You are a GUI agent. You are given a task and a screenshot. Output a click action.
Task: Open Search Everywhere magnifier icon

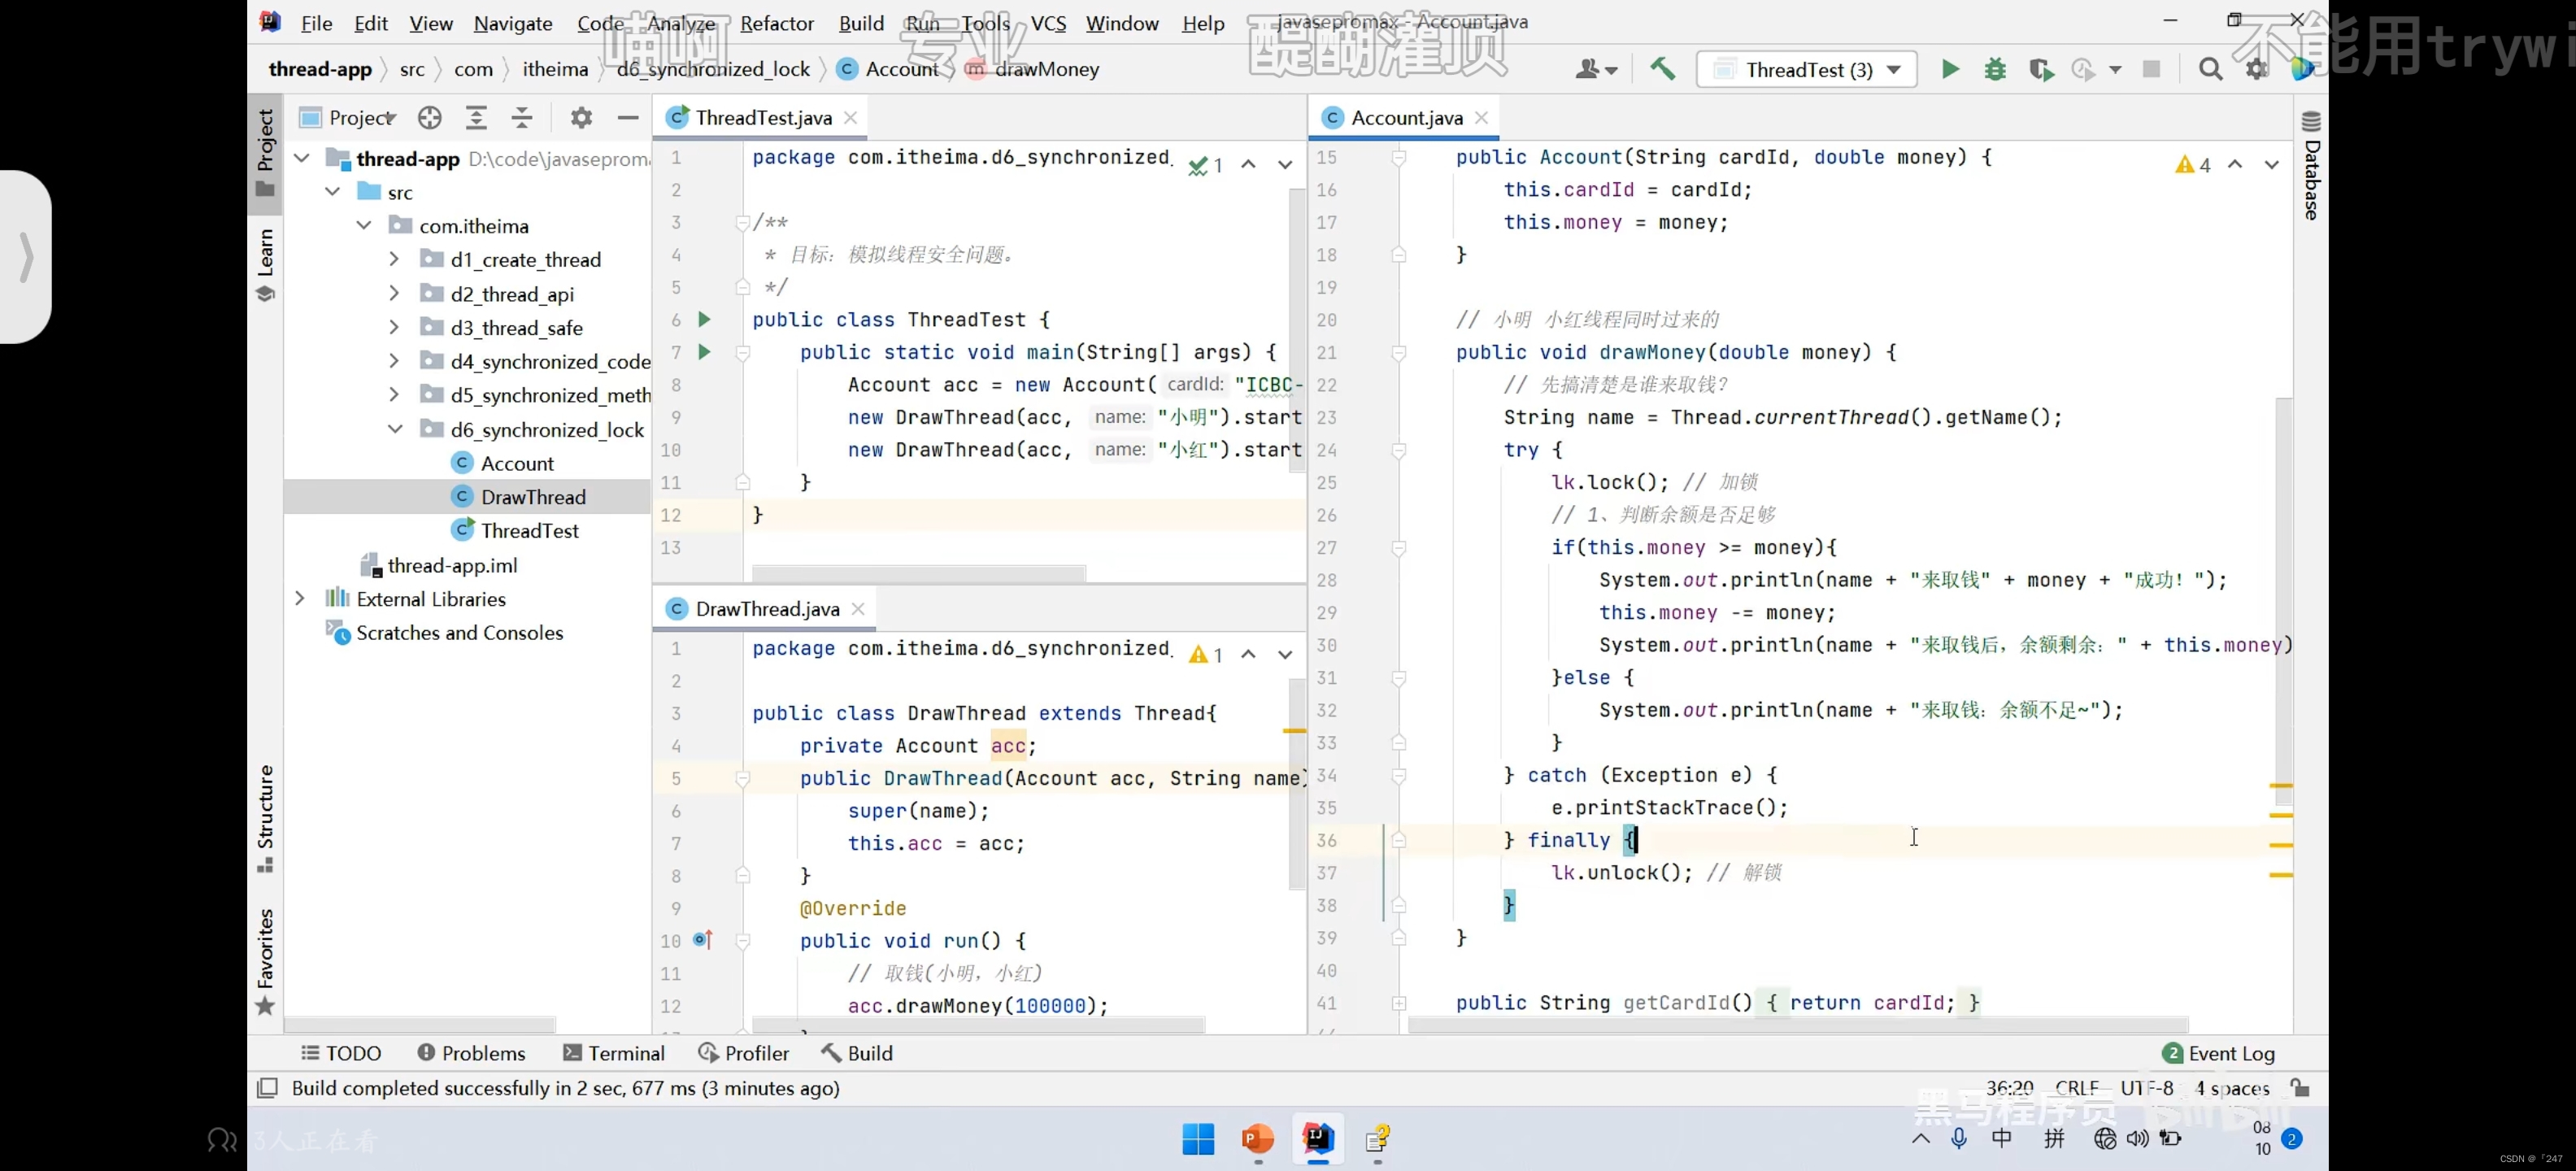(2210, 69)
